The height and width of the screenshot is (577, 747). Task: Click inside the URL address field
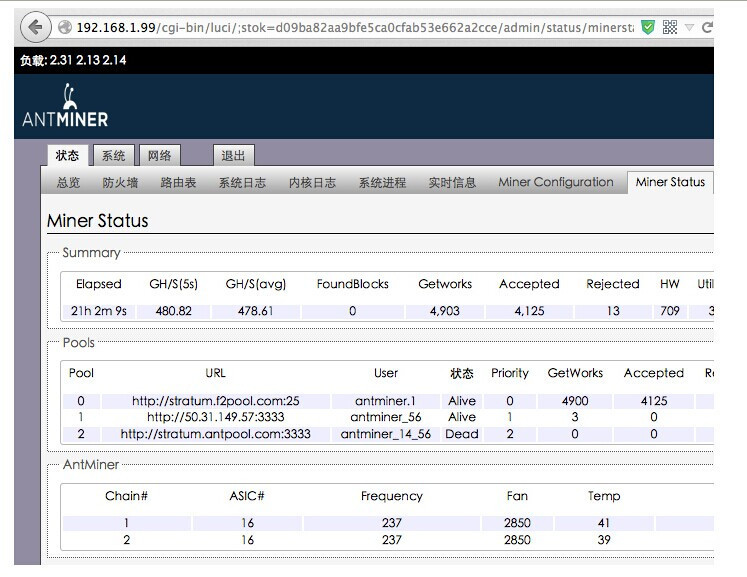(x=350, y=27)
